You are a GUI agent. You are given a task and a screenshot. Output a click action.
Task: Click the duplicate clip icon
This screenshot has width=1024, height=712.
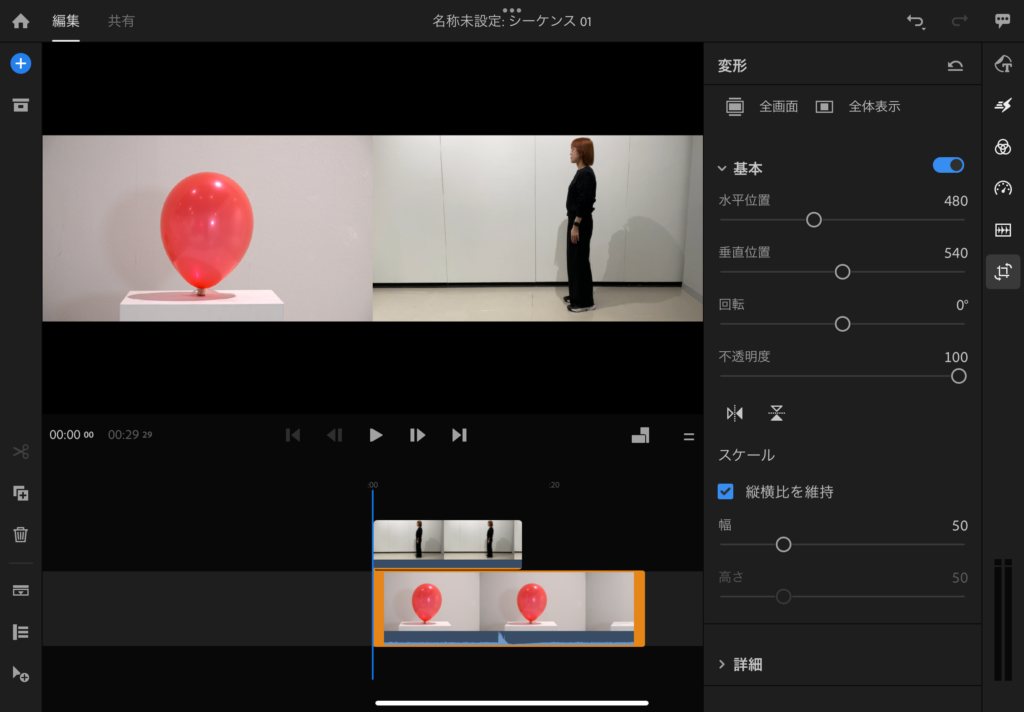click(x=21, y=493)
